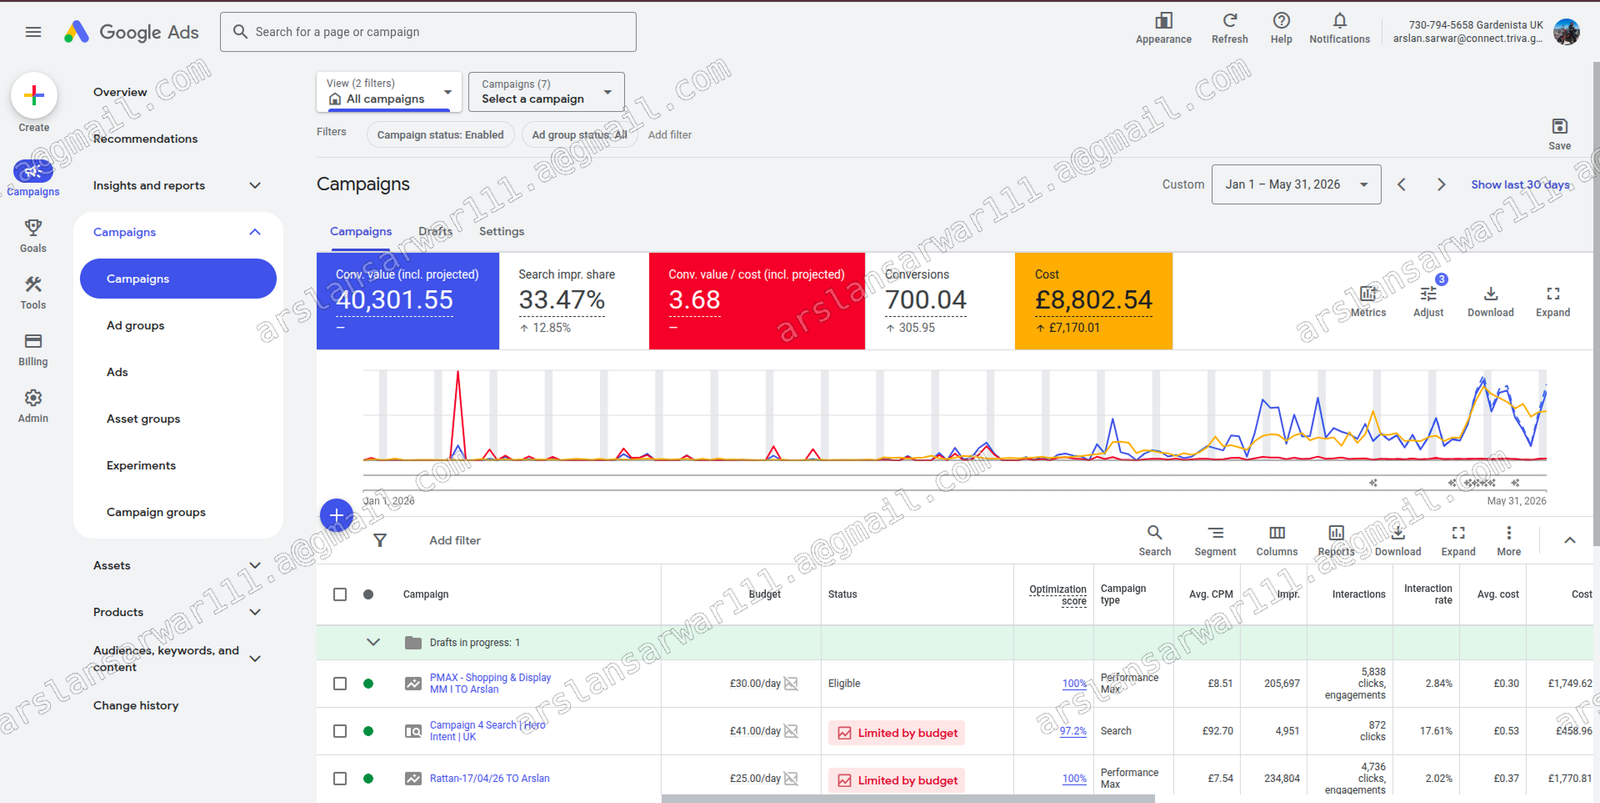The height and width of the screenshot is (803, 1600).
Task: Switch to the Drafts tab
Action: tap(435, 231)
